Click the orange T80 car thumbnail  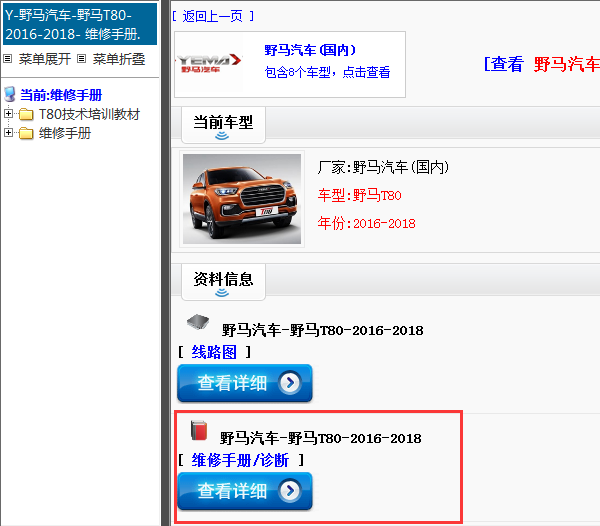(242, 199)
